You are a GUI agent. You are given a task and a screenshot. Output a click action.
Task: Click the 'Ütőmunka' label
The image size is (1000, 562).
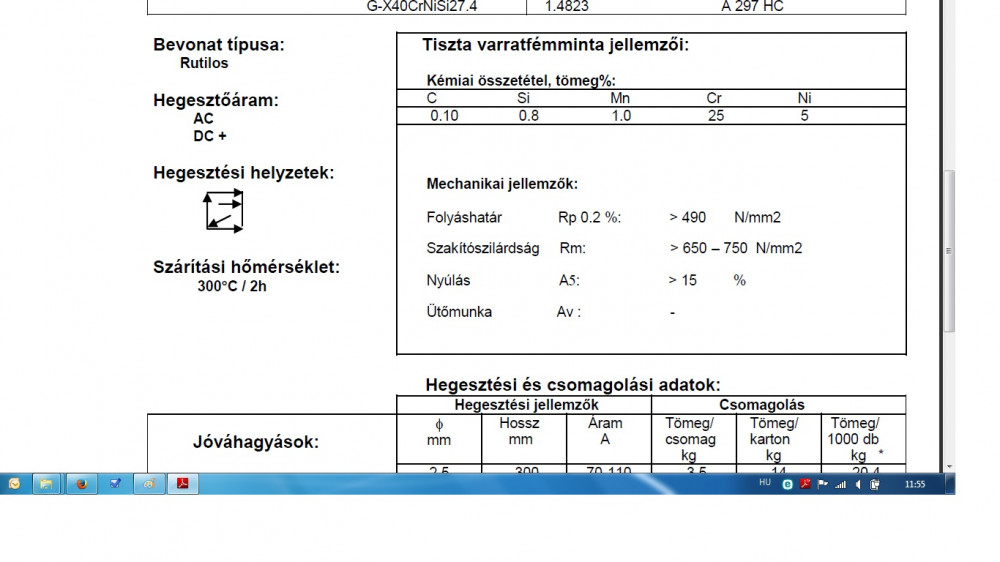[x=459, y=312]
